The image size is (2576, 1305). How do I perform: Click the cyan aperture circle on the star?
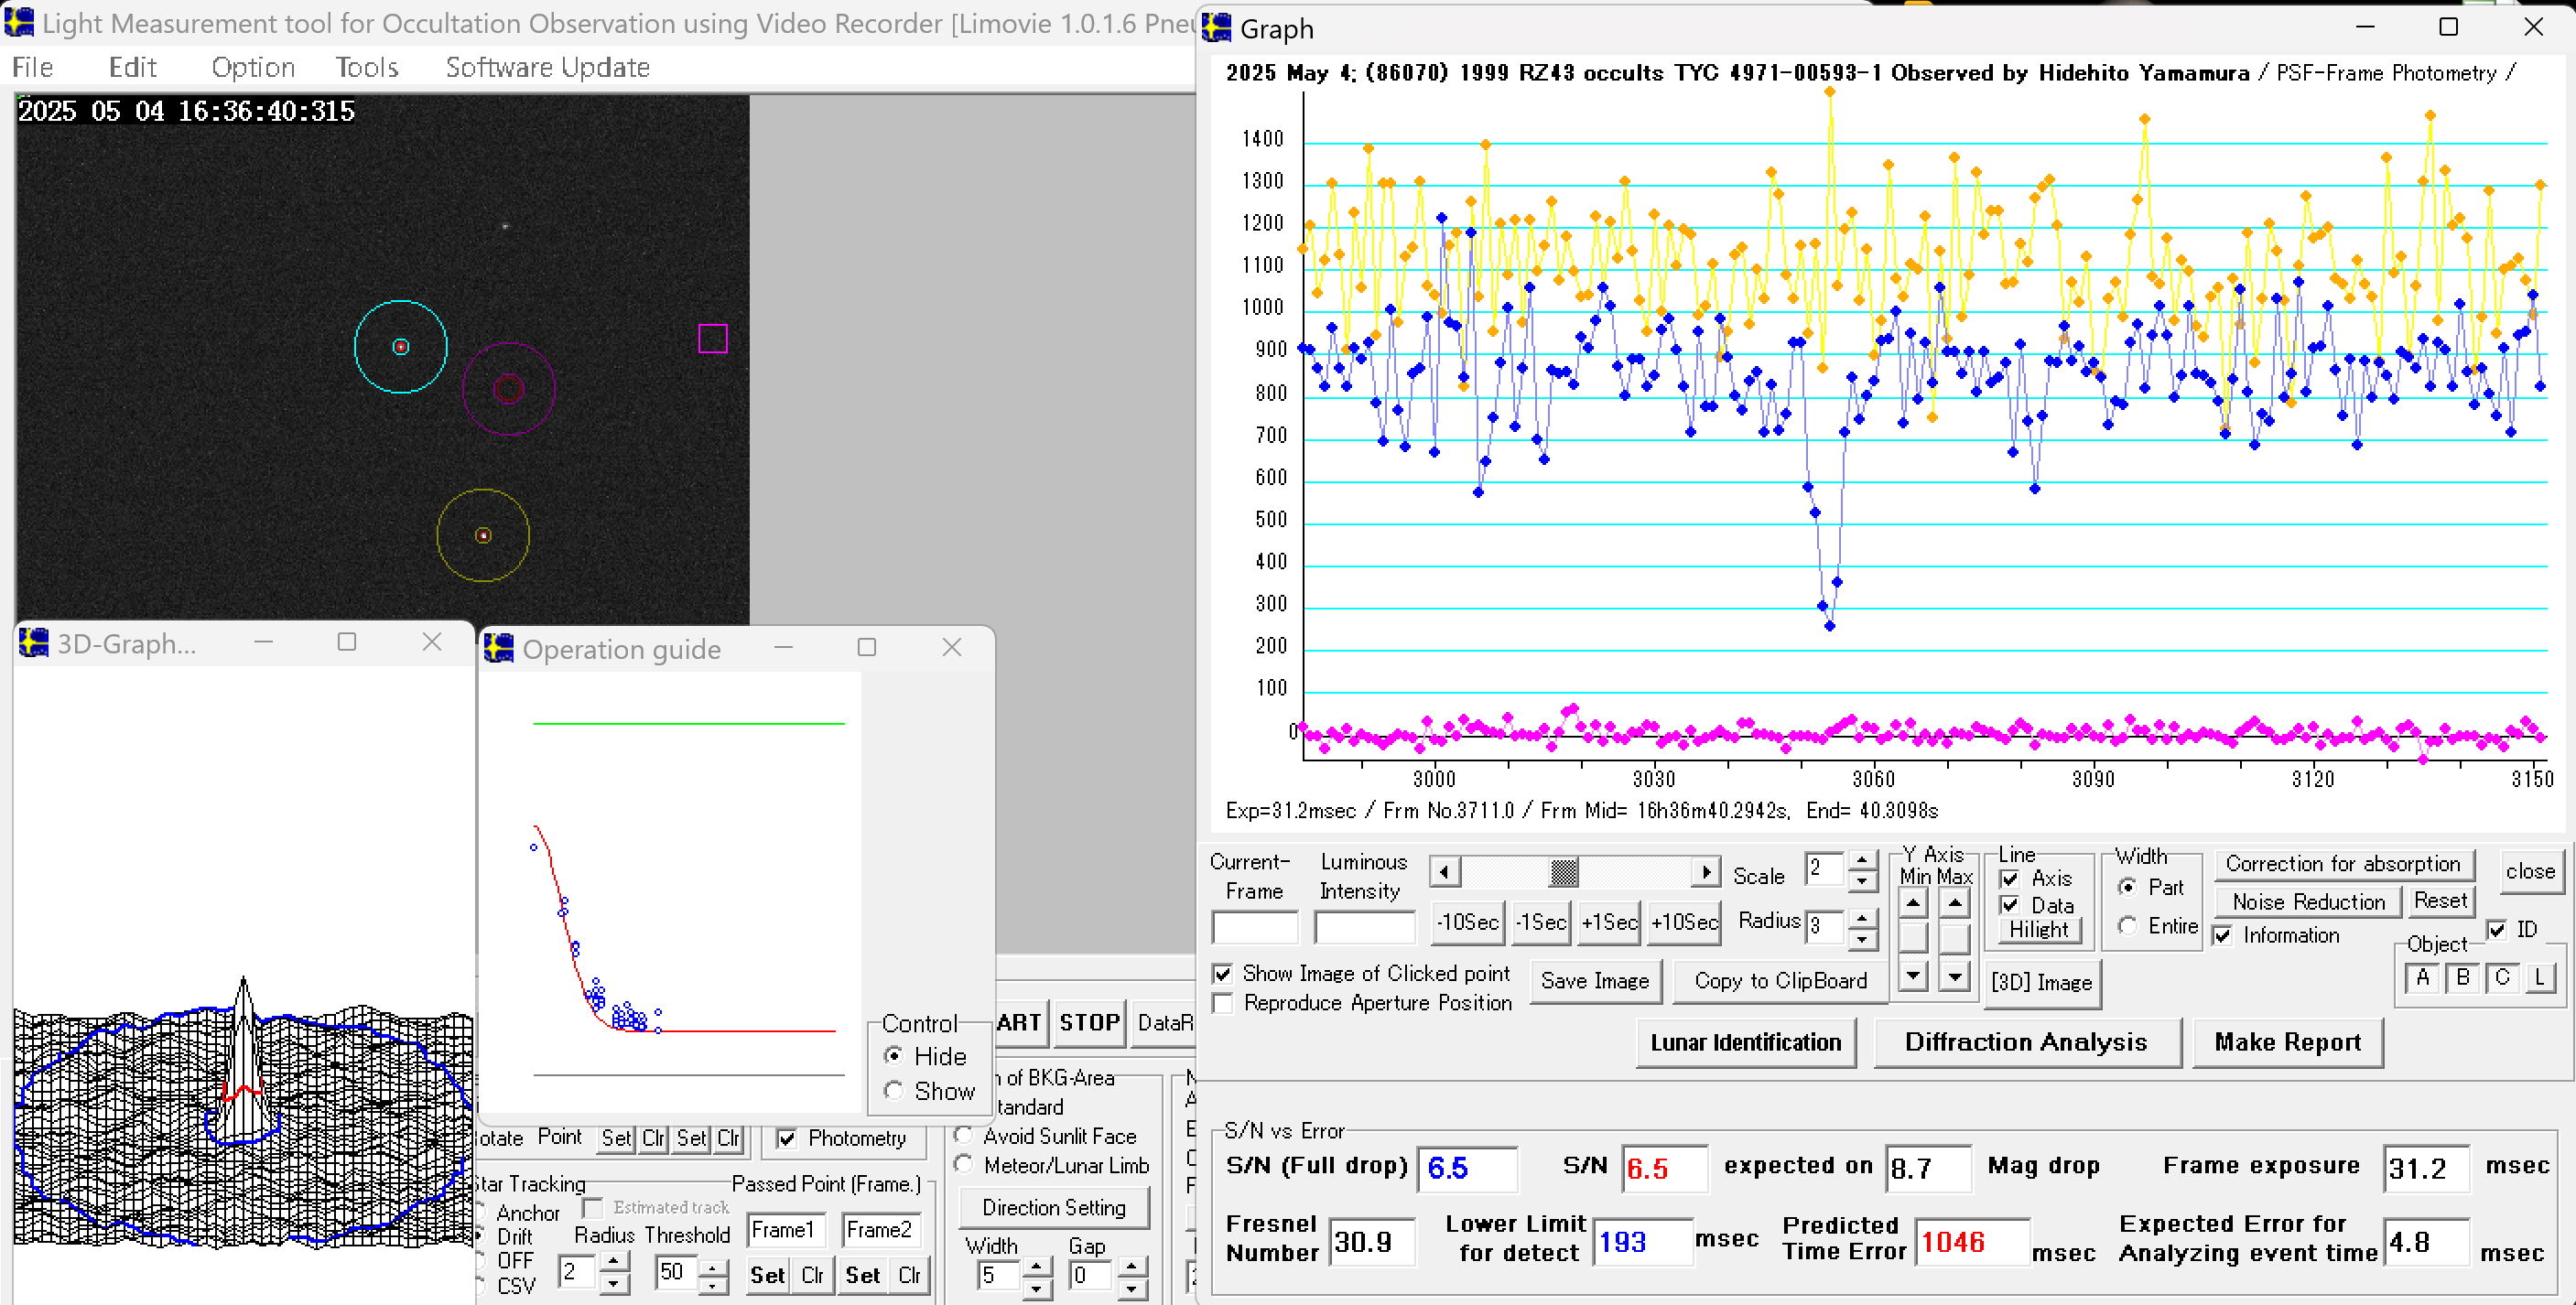point(400,347)
